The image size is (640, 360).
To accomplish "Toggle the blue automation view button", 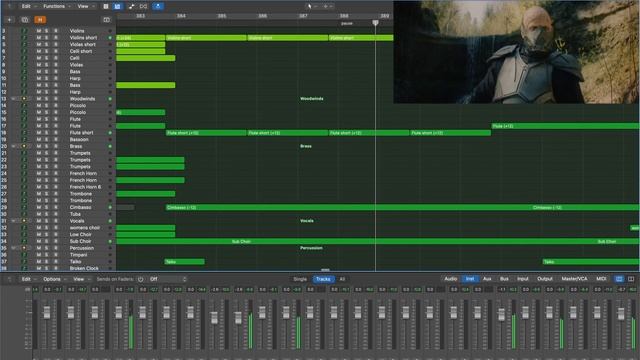I will point(117,6).
